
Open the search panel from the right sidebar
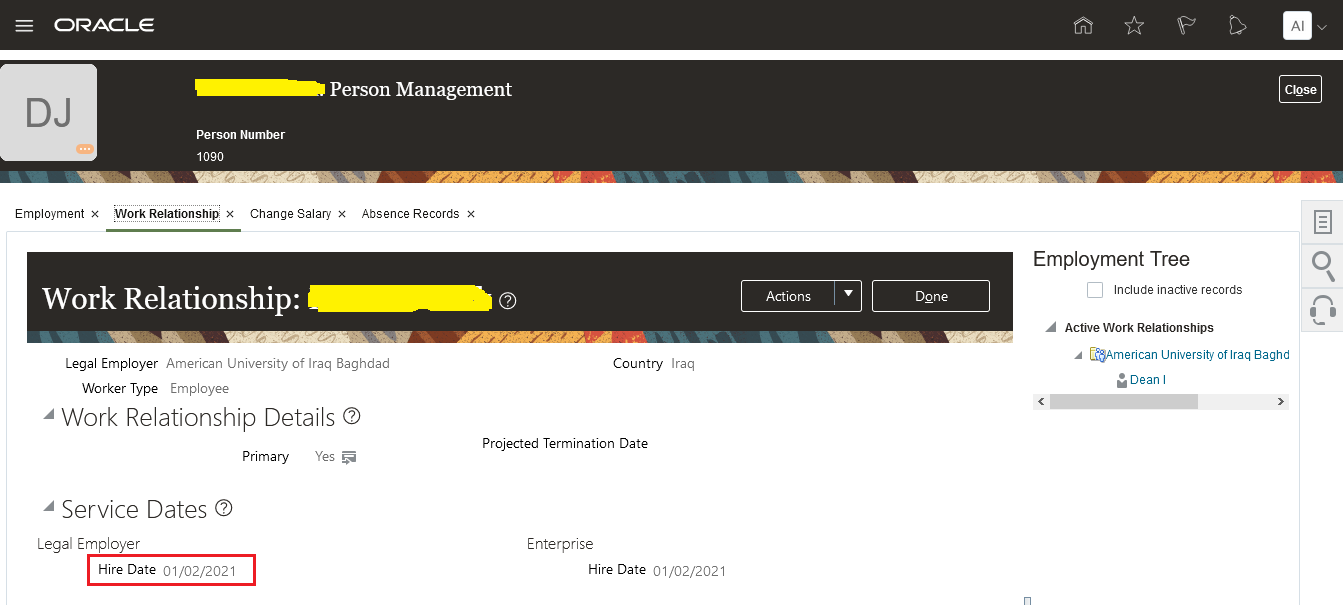[x=1322, y=266]
